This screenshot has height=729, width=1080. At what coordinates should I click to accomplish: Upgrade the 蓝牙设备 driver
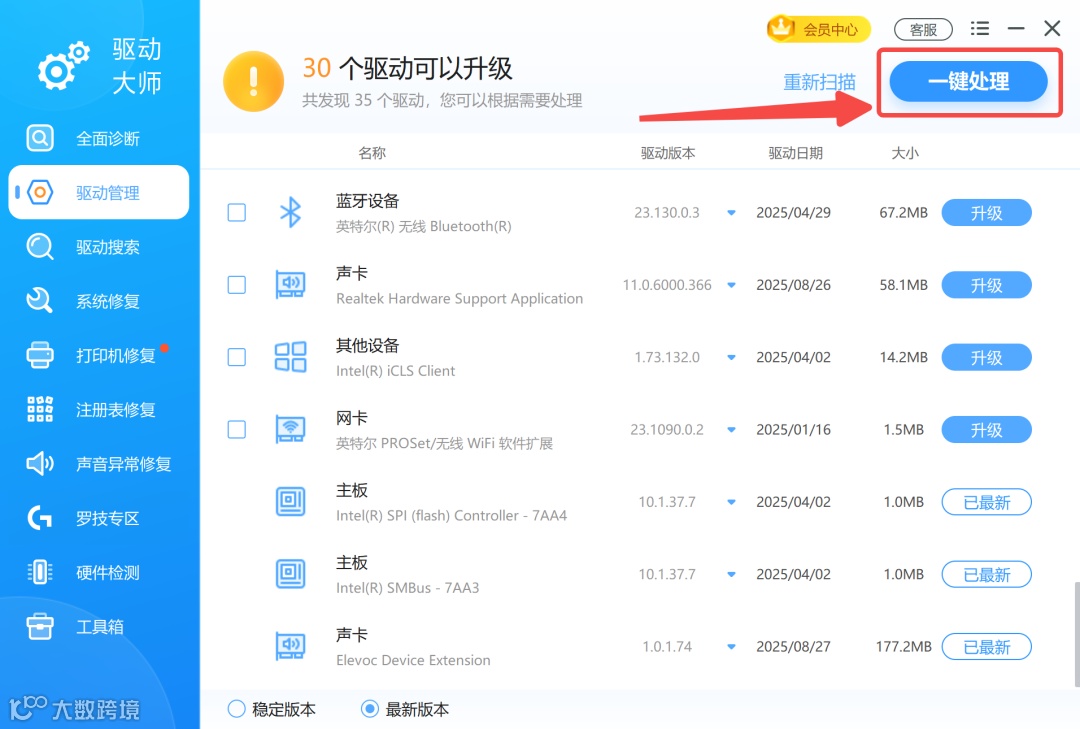click(x=986, y=213)
